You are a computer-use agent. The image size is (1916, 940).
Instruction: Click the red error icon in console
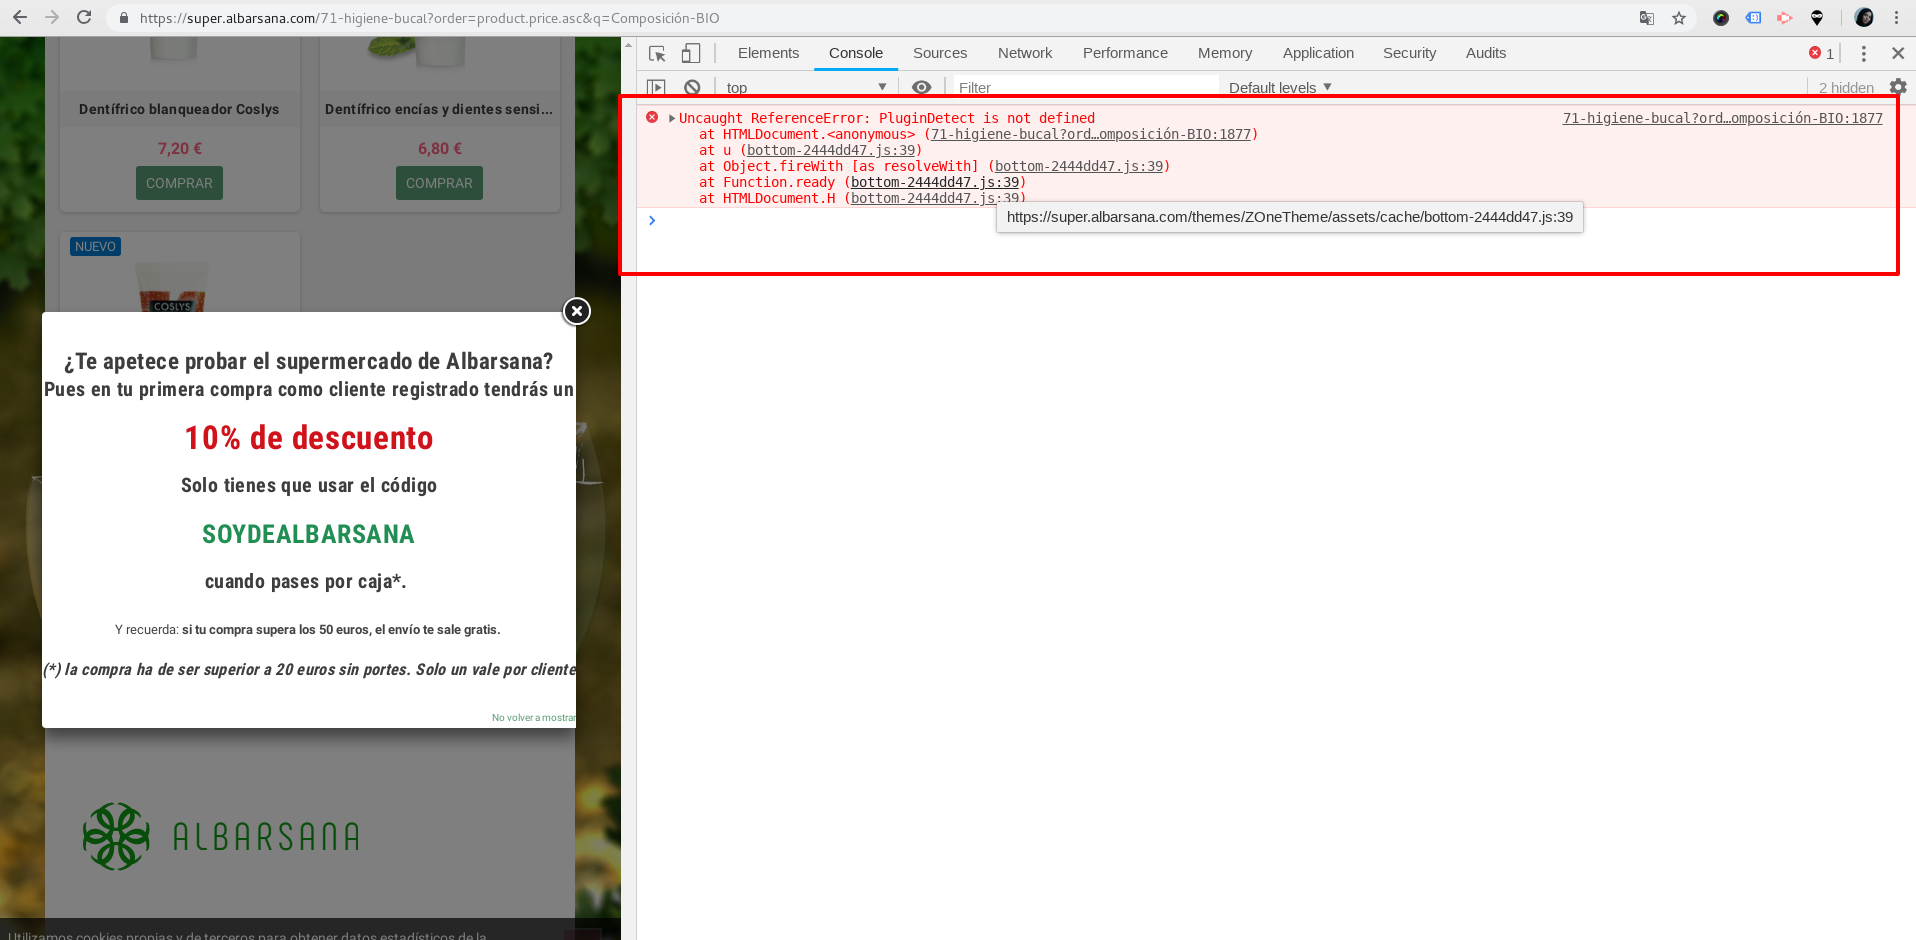652,117
